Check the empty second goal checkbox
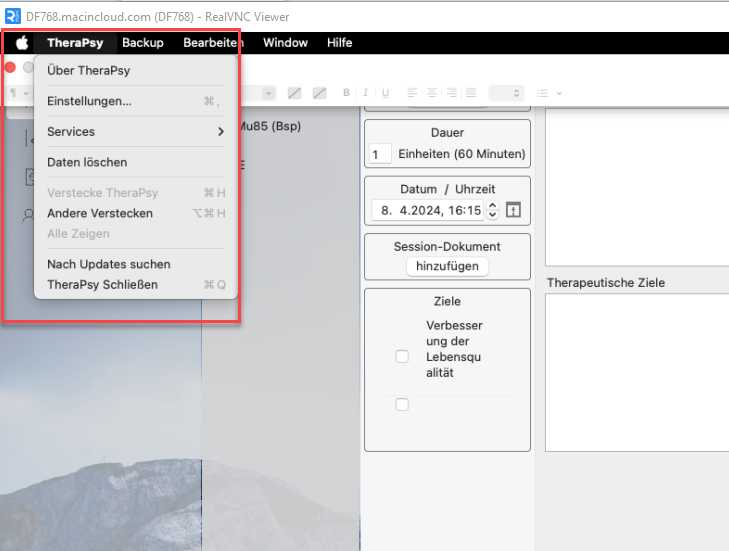This screenshot has width=729, height=551. click(402, 405)
